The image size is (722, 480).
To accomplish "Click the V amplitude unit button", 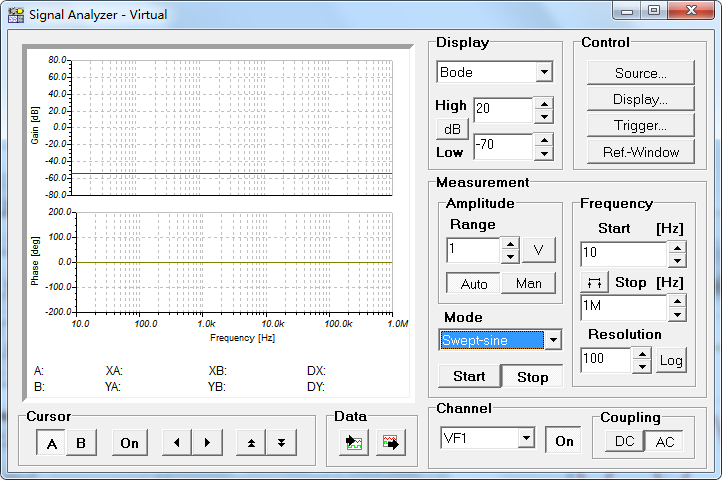I will [x=538, y=250].
